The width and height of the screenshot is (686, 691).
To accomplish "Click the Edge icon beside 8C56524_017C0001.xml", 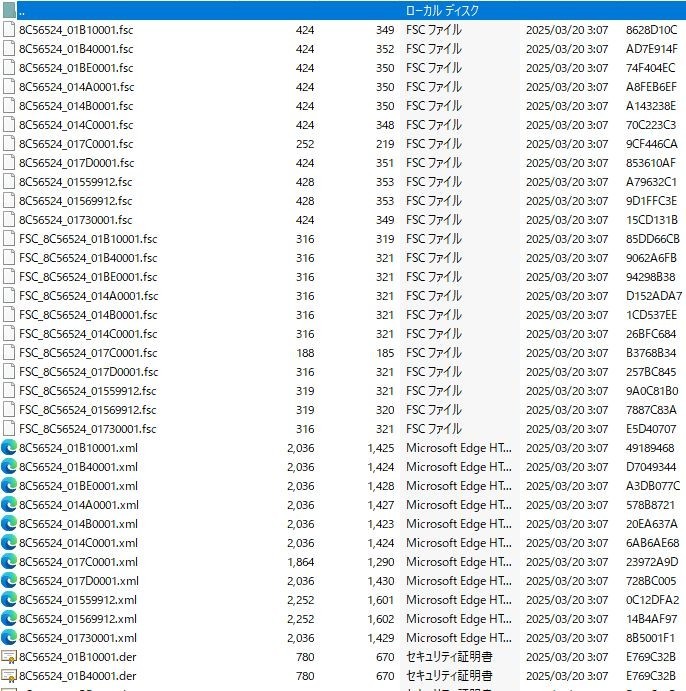I will pyautogui.click(x=9, y=562).
